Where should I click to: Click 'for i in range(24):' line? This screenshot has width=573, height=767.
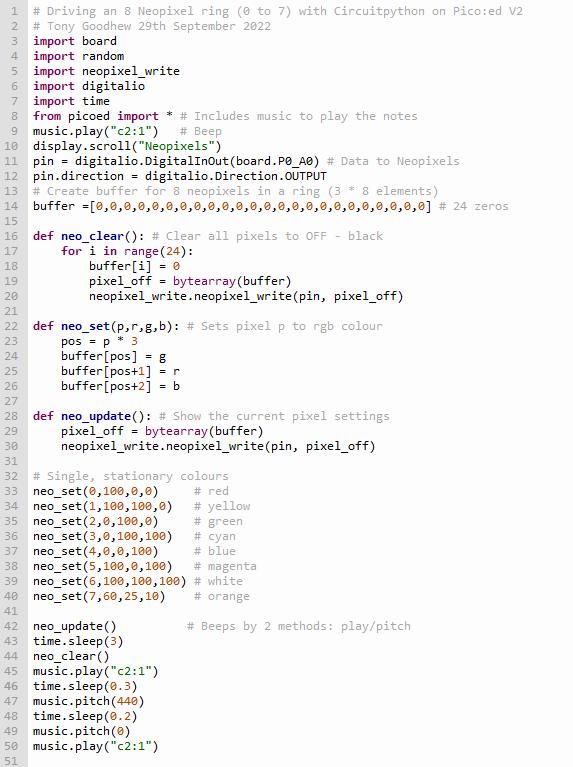click(x=127, y=251)
